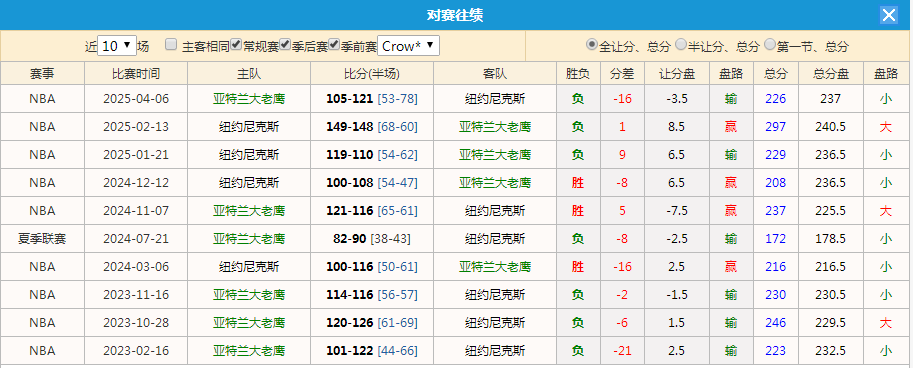This screenshot has width=913, height=368.
Task: Click the total line value 178.5
Action: tap(830, 239)
